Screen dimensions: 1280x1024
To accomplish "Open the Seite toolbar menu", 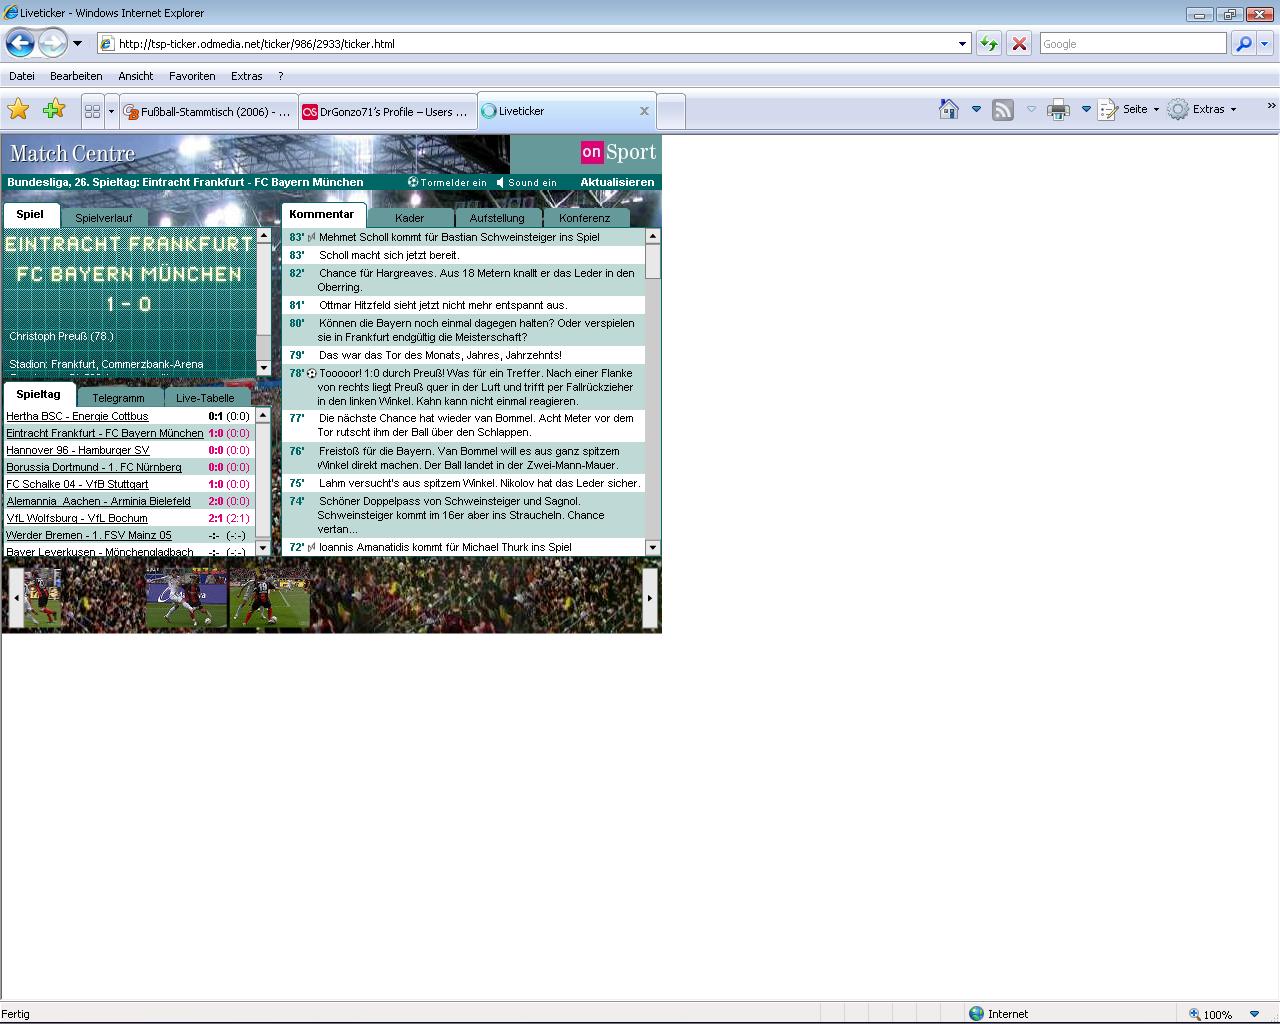I will point(1129,110).
